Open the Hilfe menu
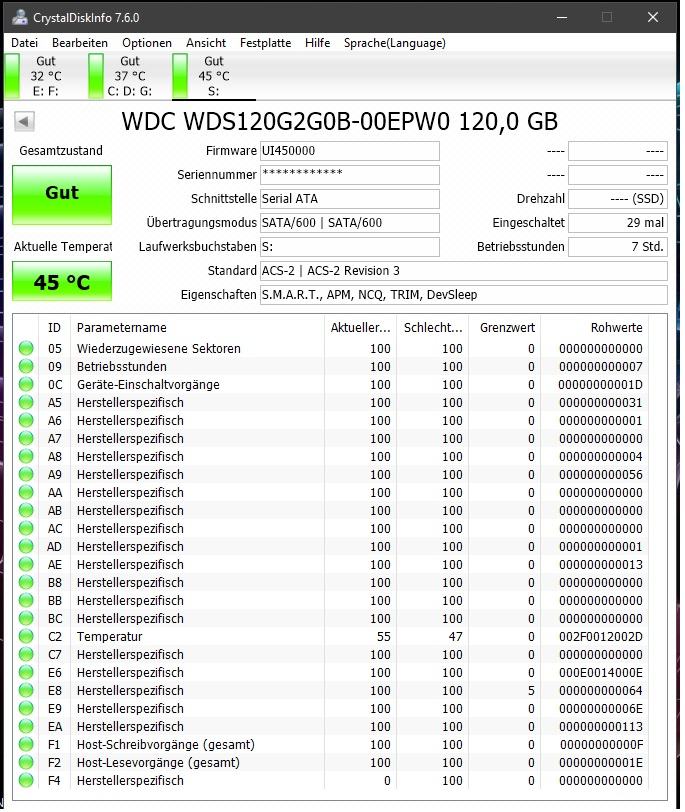The image size is (685, 812). coord(317,43)
